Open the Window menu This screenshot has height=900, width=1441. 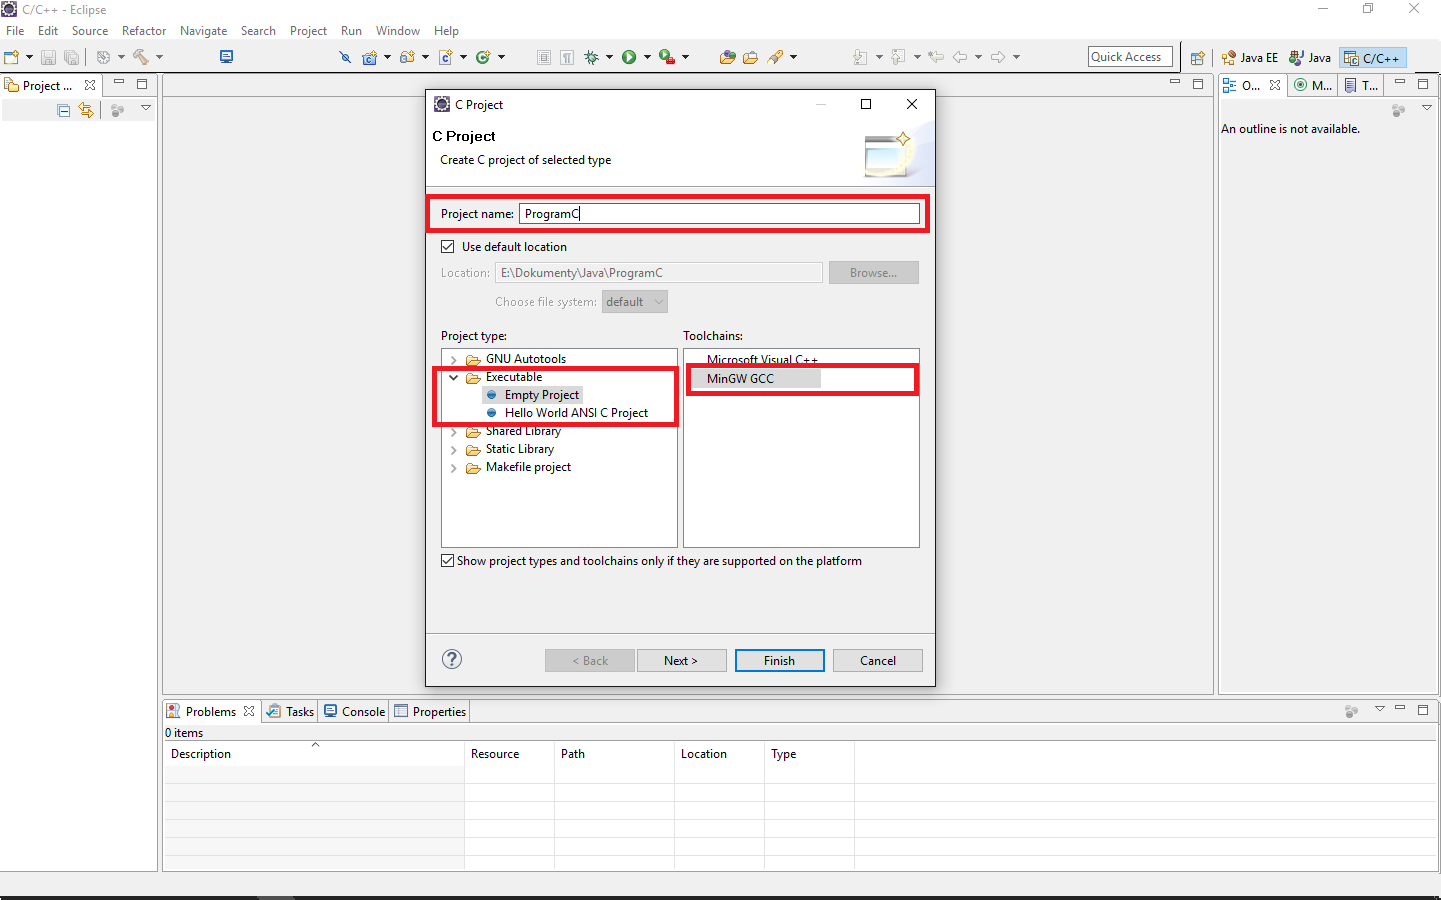click(x=397, y=31)
